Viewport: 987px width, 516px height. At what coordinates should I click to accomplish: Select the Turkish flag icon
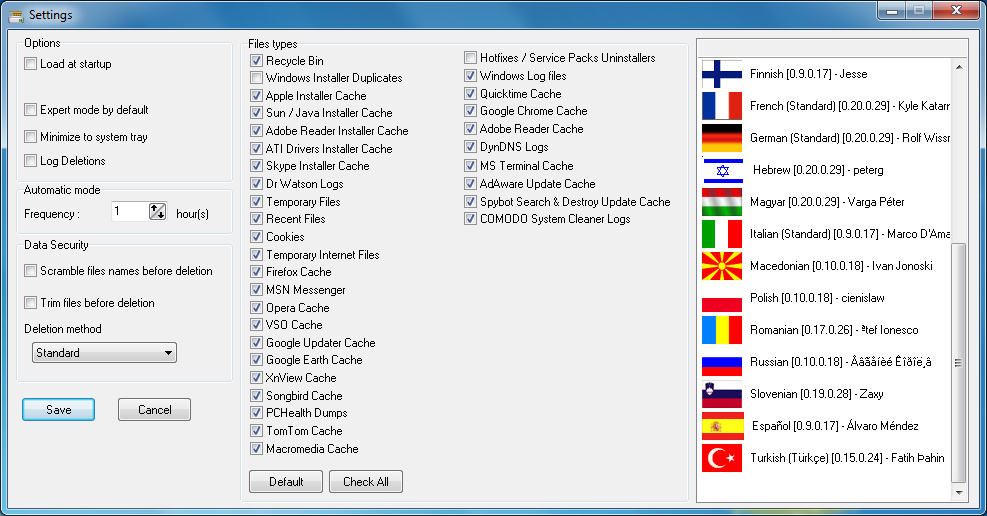pyautogui.click(x=722, y=458)
